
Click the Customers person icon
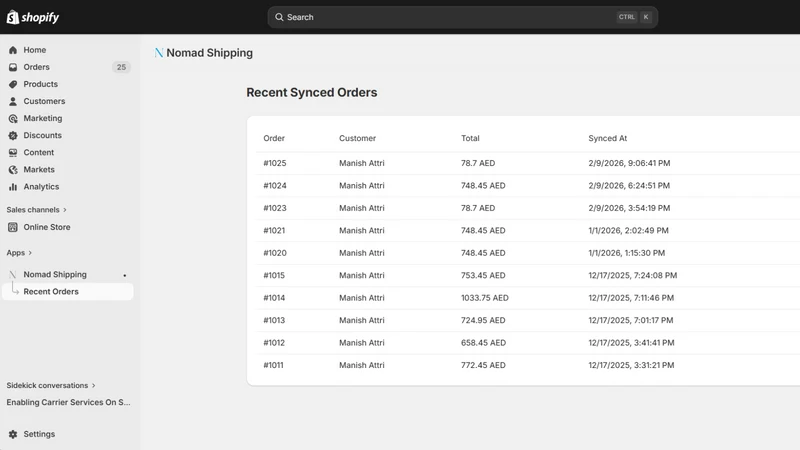13,101
